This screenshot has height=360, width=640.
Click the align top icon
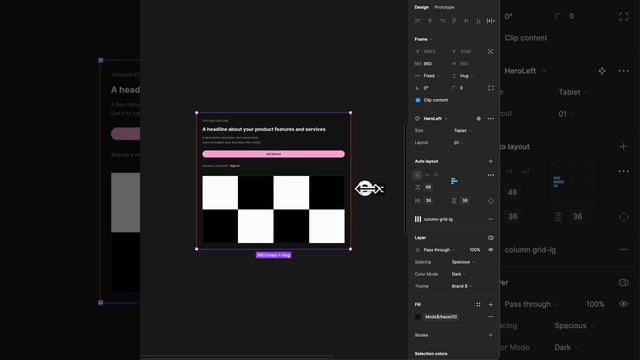point(454,21)
